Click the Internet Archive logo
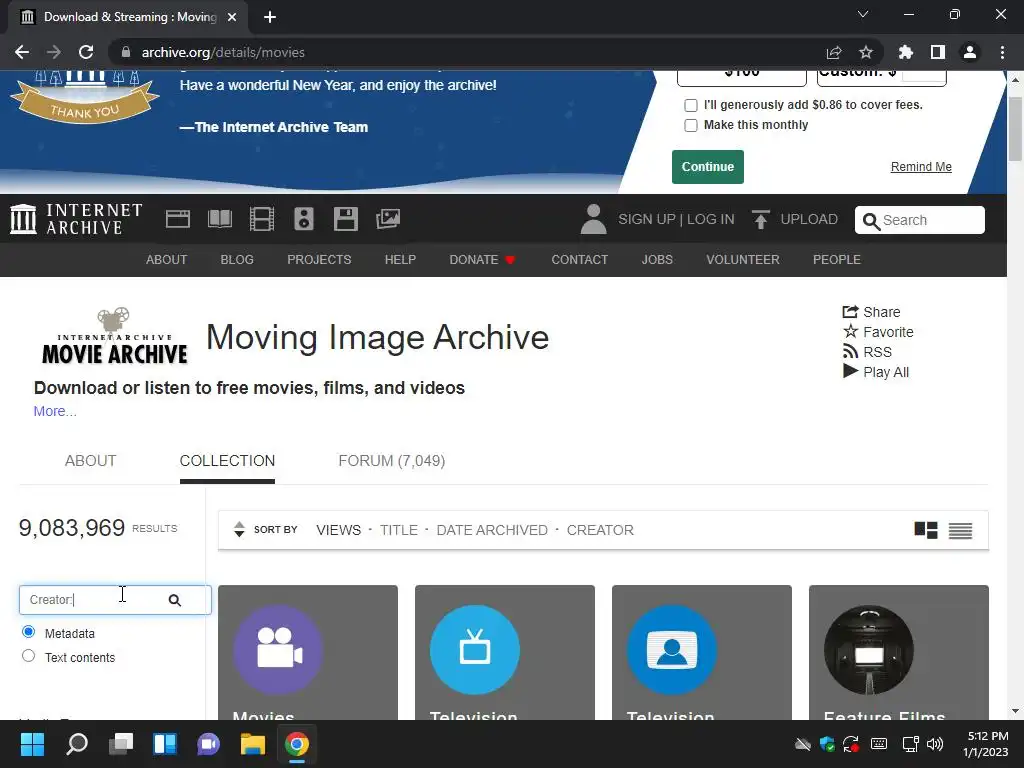 (x=76, y=219)
